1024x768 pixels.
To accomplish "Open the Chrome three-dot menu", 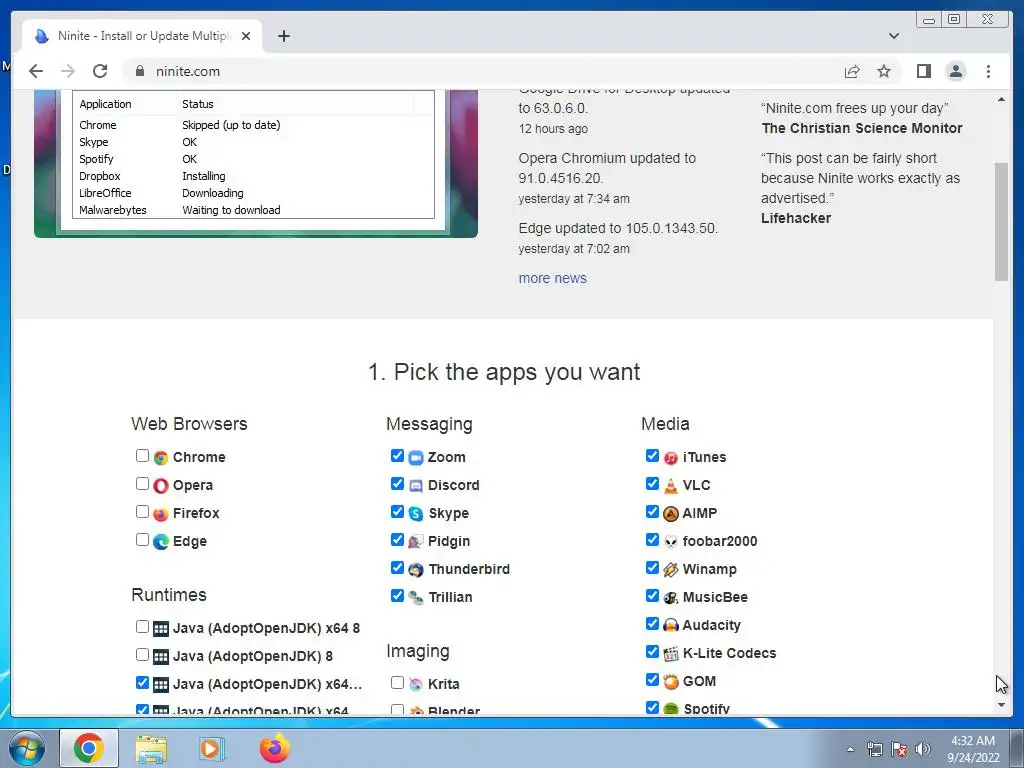I will click(x=988, y=71).
